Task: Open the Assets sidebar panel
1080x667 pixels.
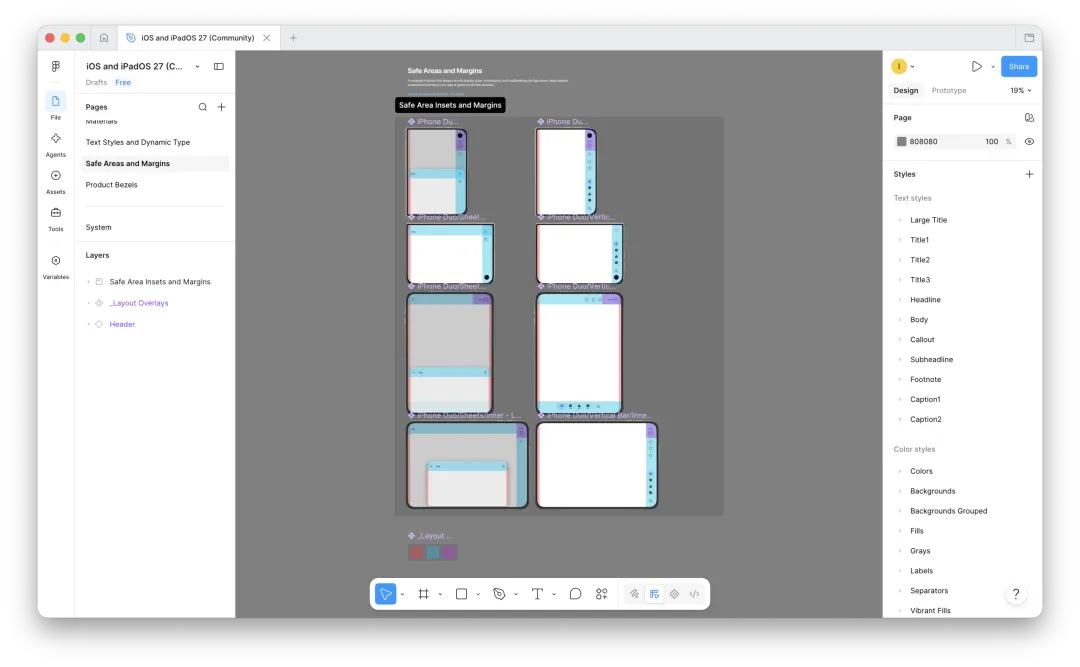Action: (56, 176)
